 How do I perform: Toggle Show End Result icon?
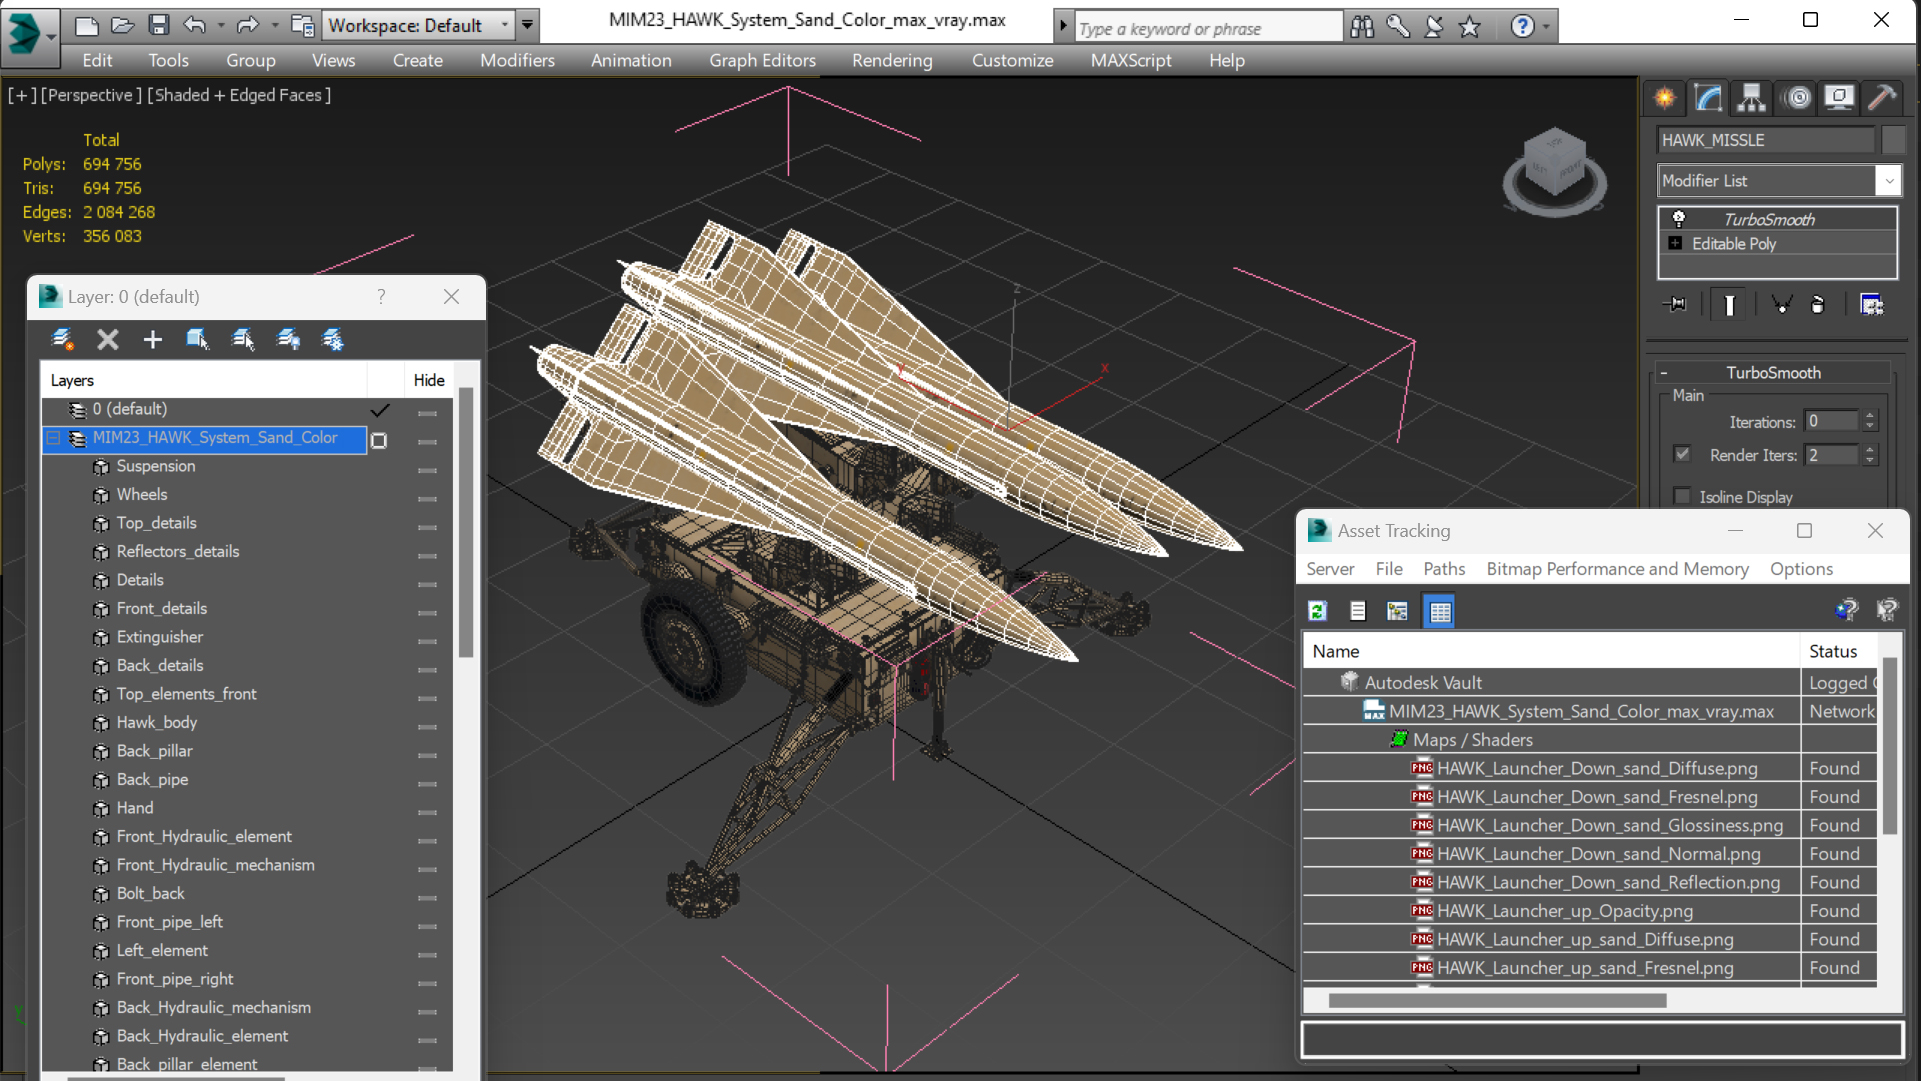click(1729, 304)
